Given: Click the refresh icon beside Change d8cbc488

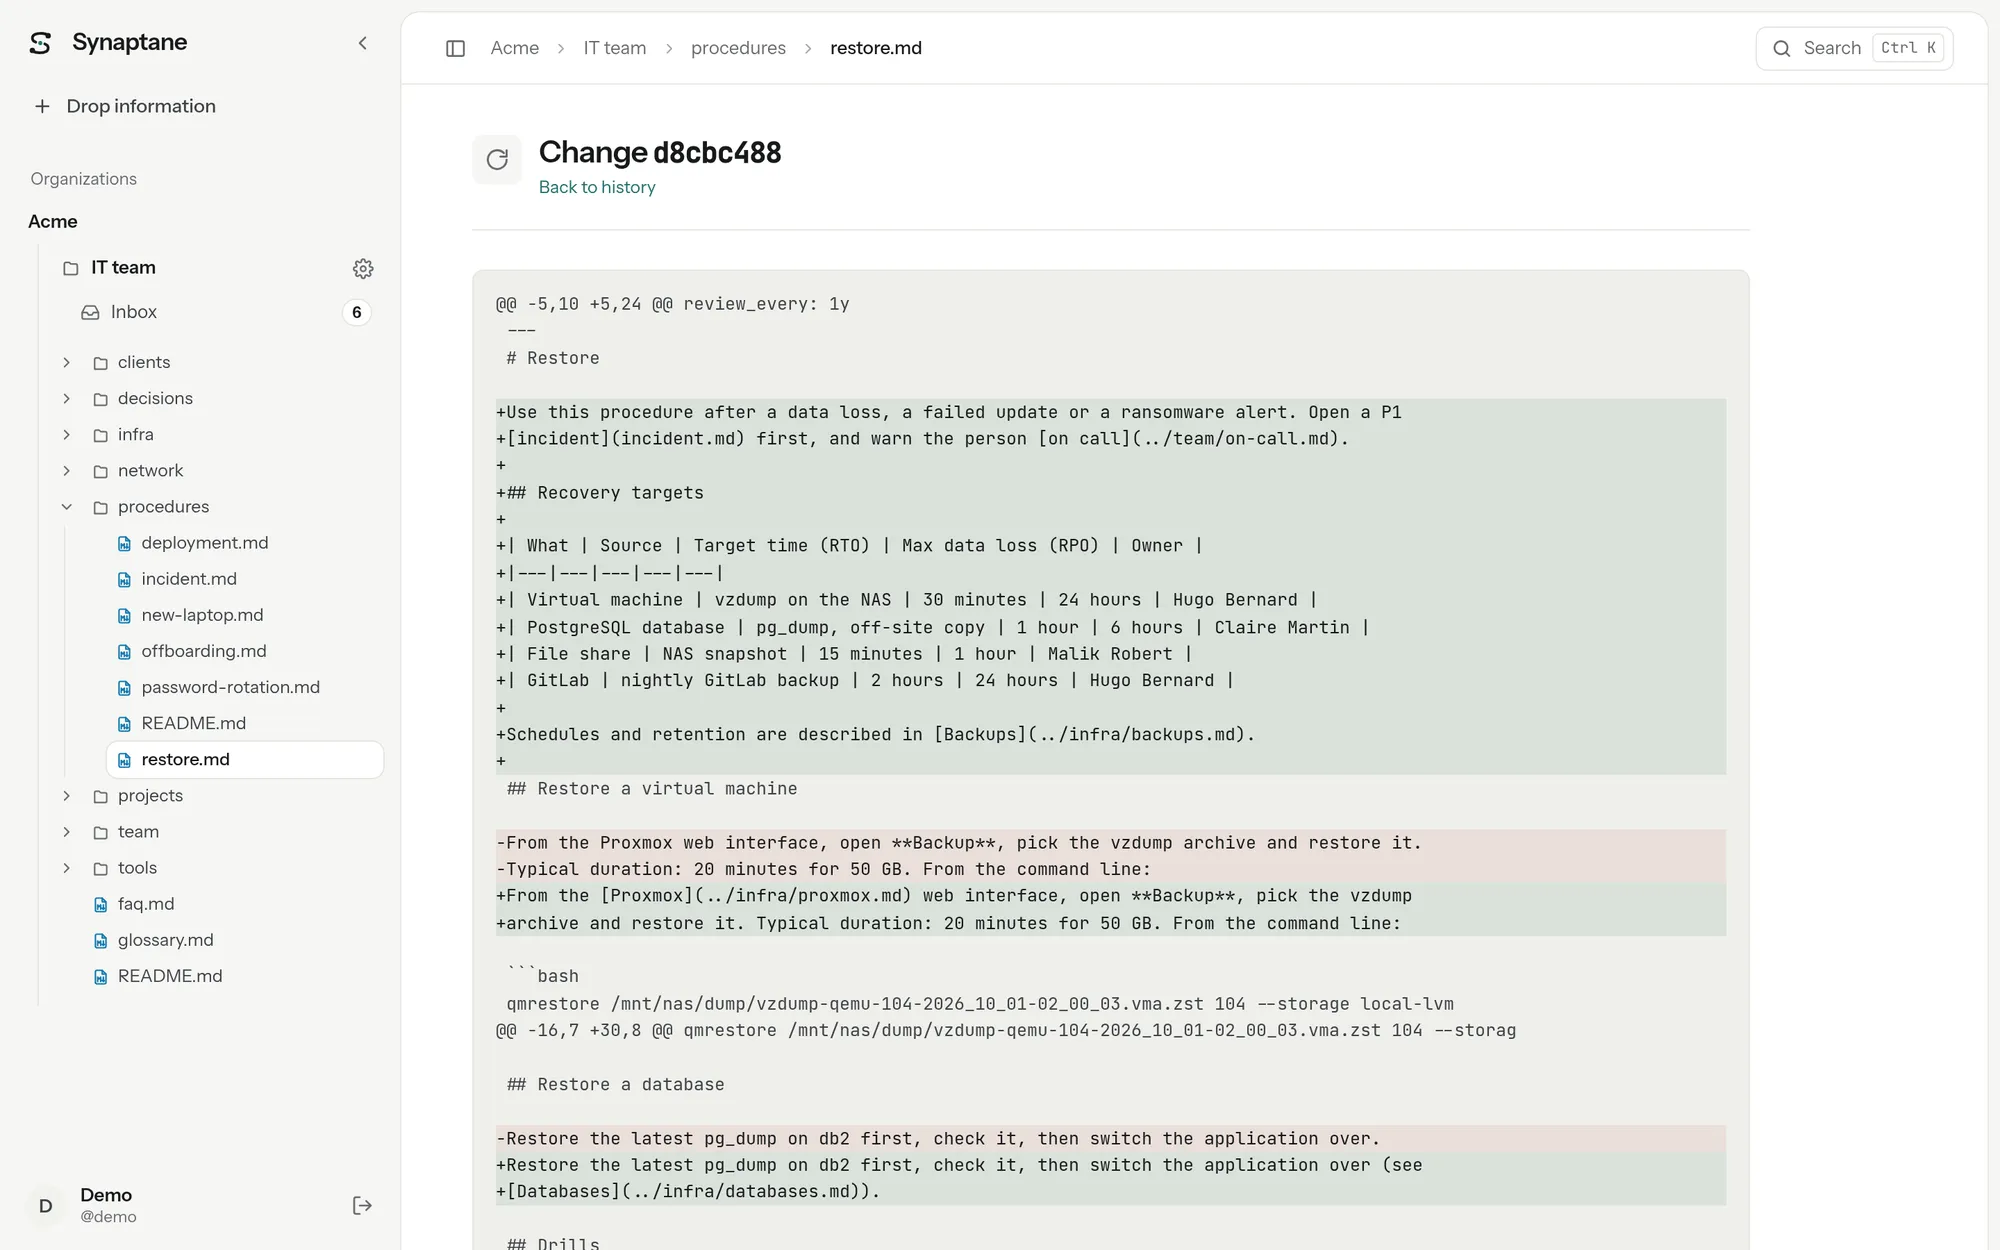Looking at the screenshot, I should 497,159.
